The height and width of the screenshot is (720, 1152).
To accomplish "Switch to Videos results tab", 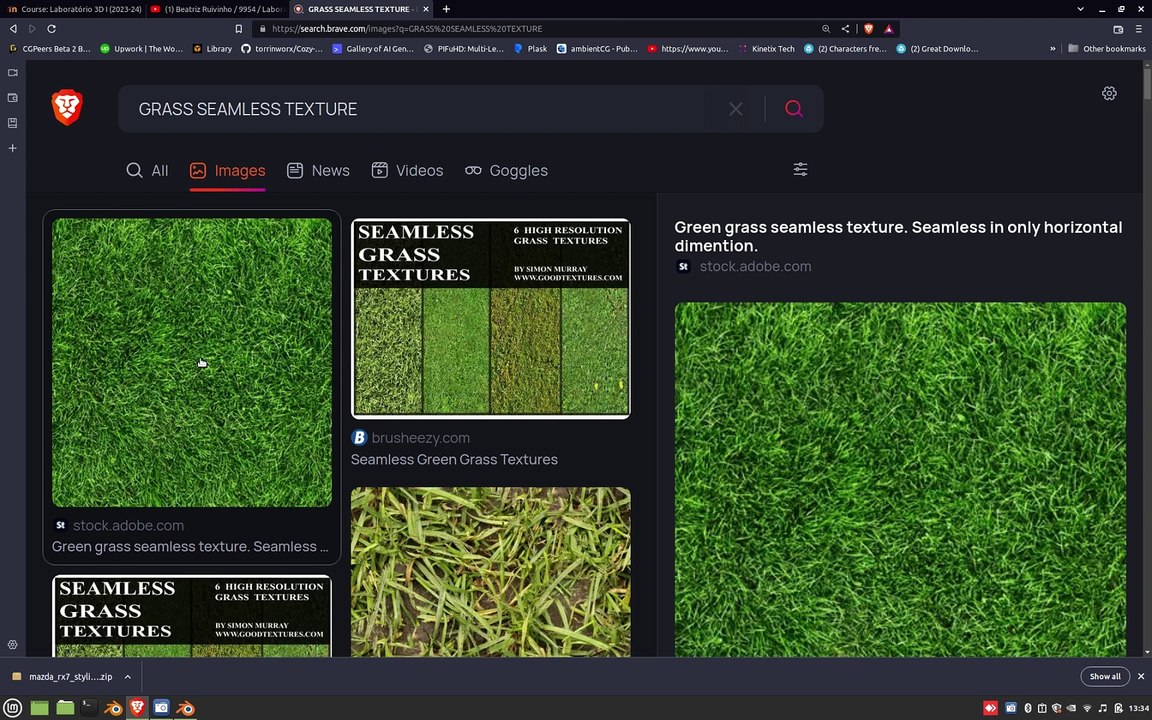I will tap(407, 170).
